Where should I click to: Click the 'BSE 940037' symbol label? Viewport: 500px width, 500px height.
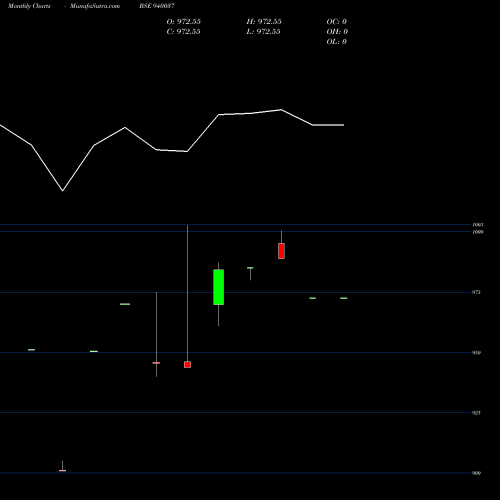pos(157,6)
